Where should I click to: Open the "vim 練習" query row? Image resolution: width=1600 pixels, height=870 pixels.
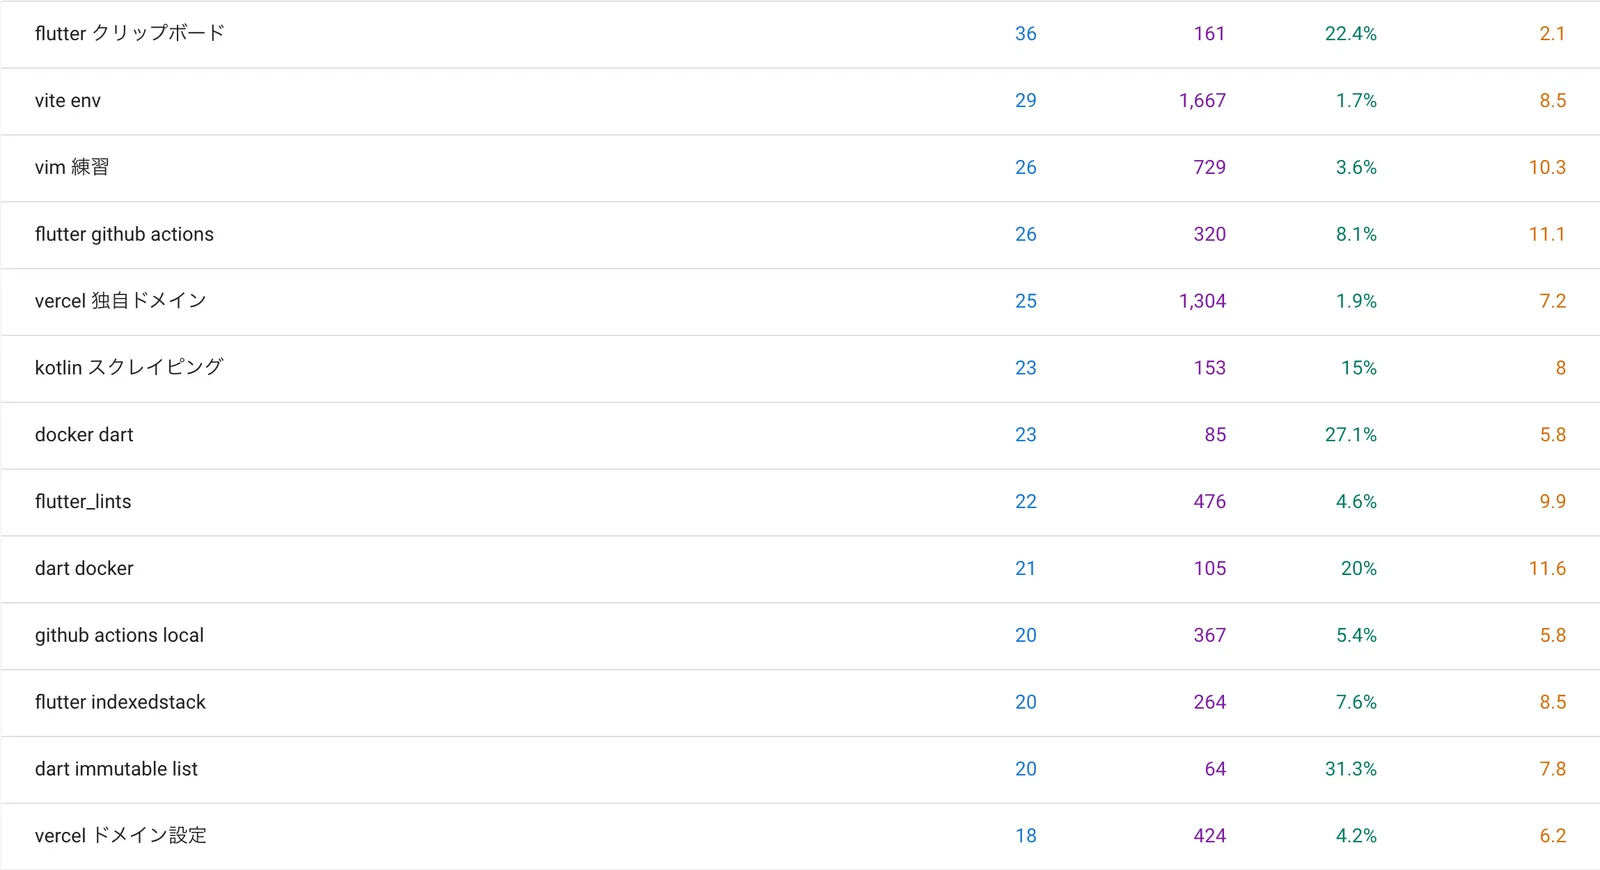coord(72,168)
